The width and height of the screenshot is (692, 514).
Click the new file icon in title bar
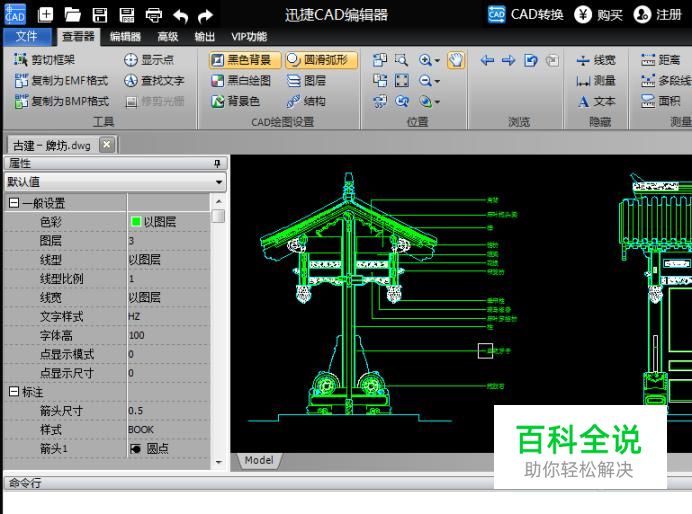[x=45, y=15]
